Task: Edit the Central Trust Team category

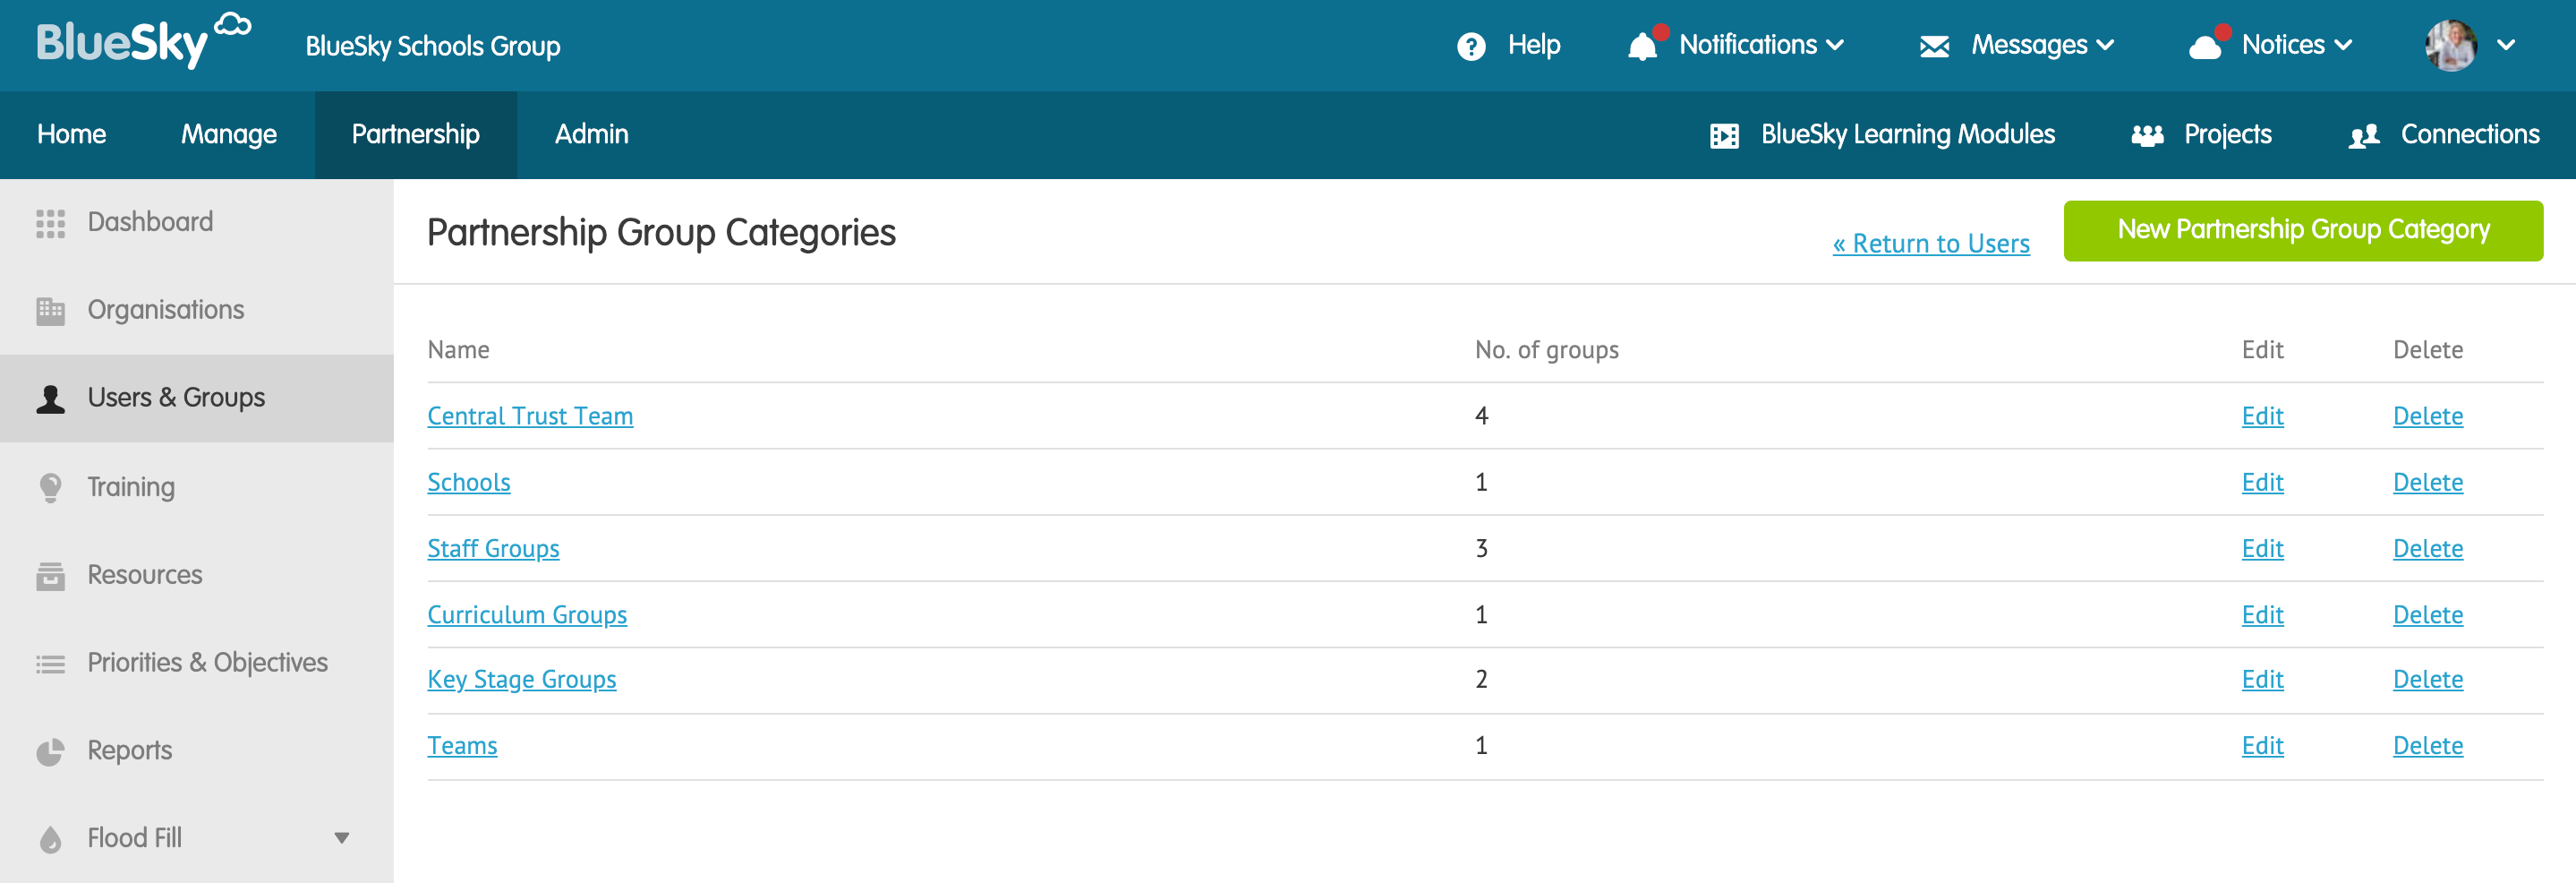Action: [2262, 416]
